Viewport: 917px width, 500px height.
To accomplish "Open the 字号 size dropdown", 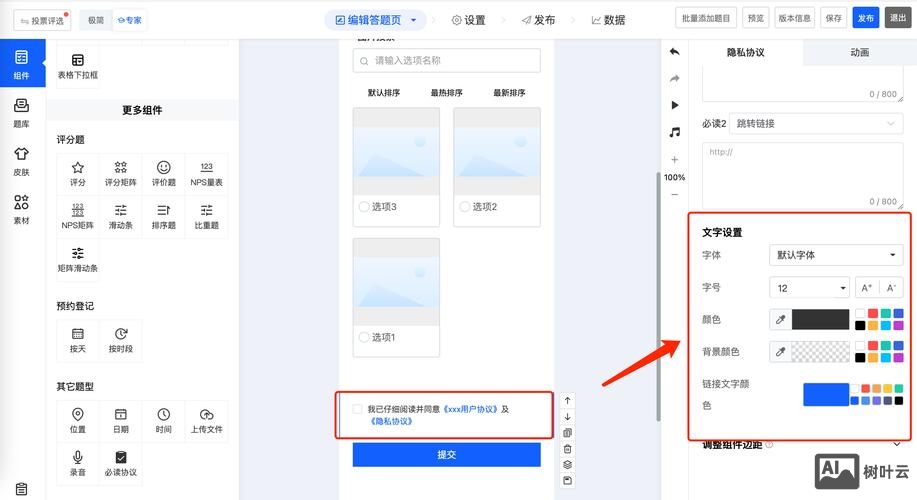I will [x=809, y=288].
